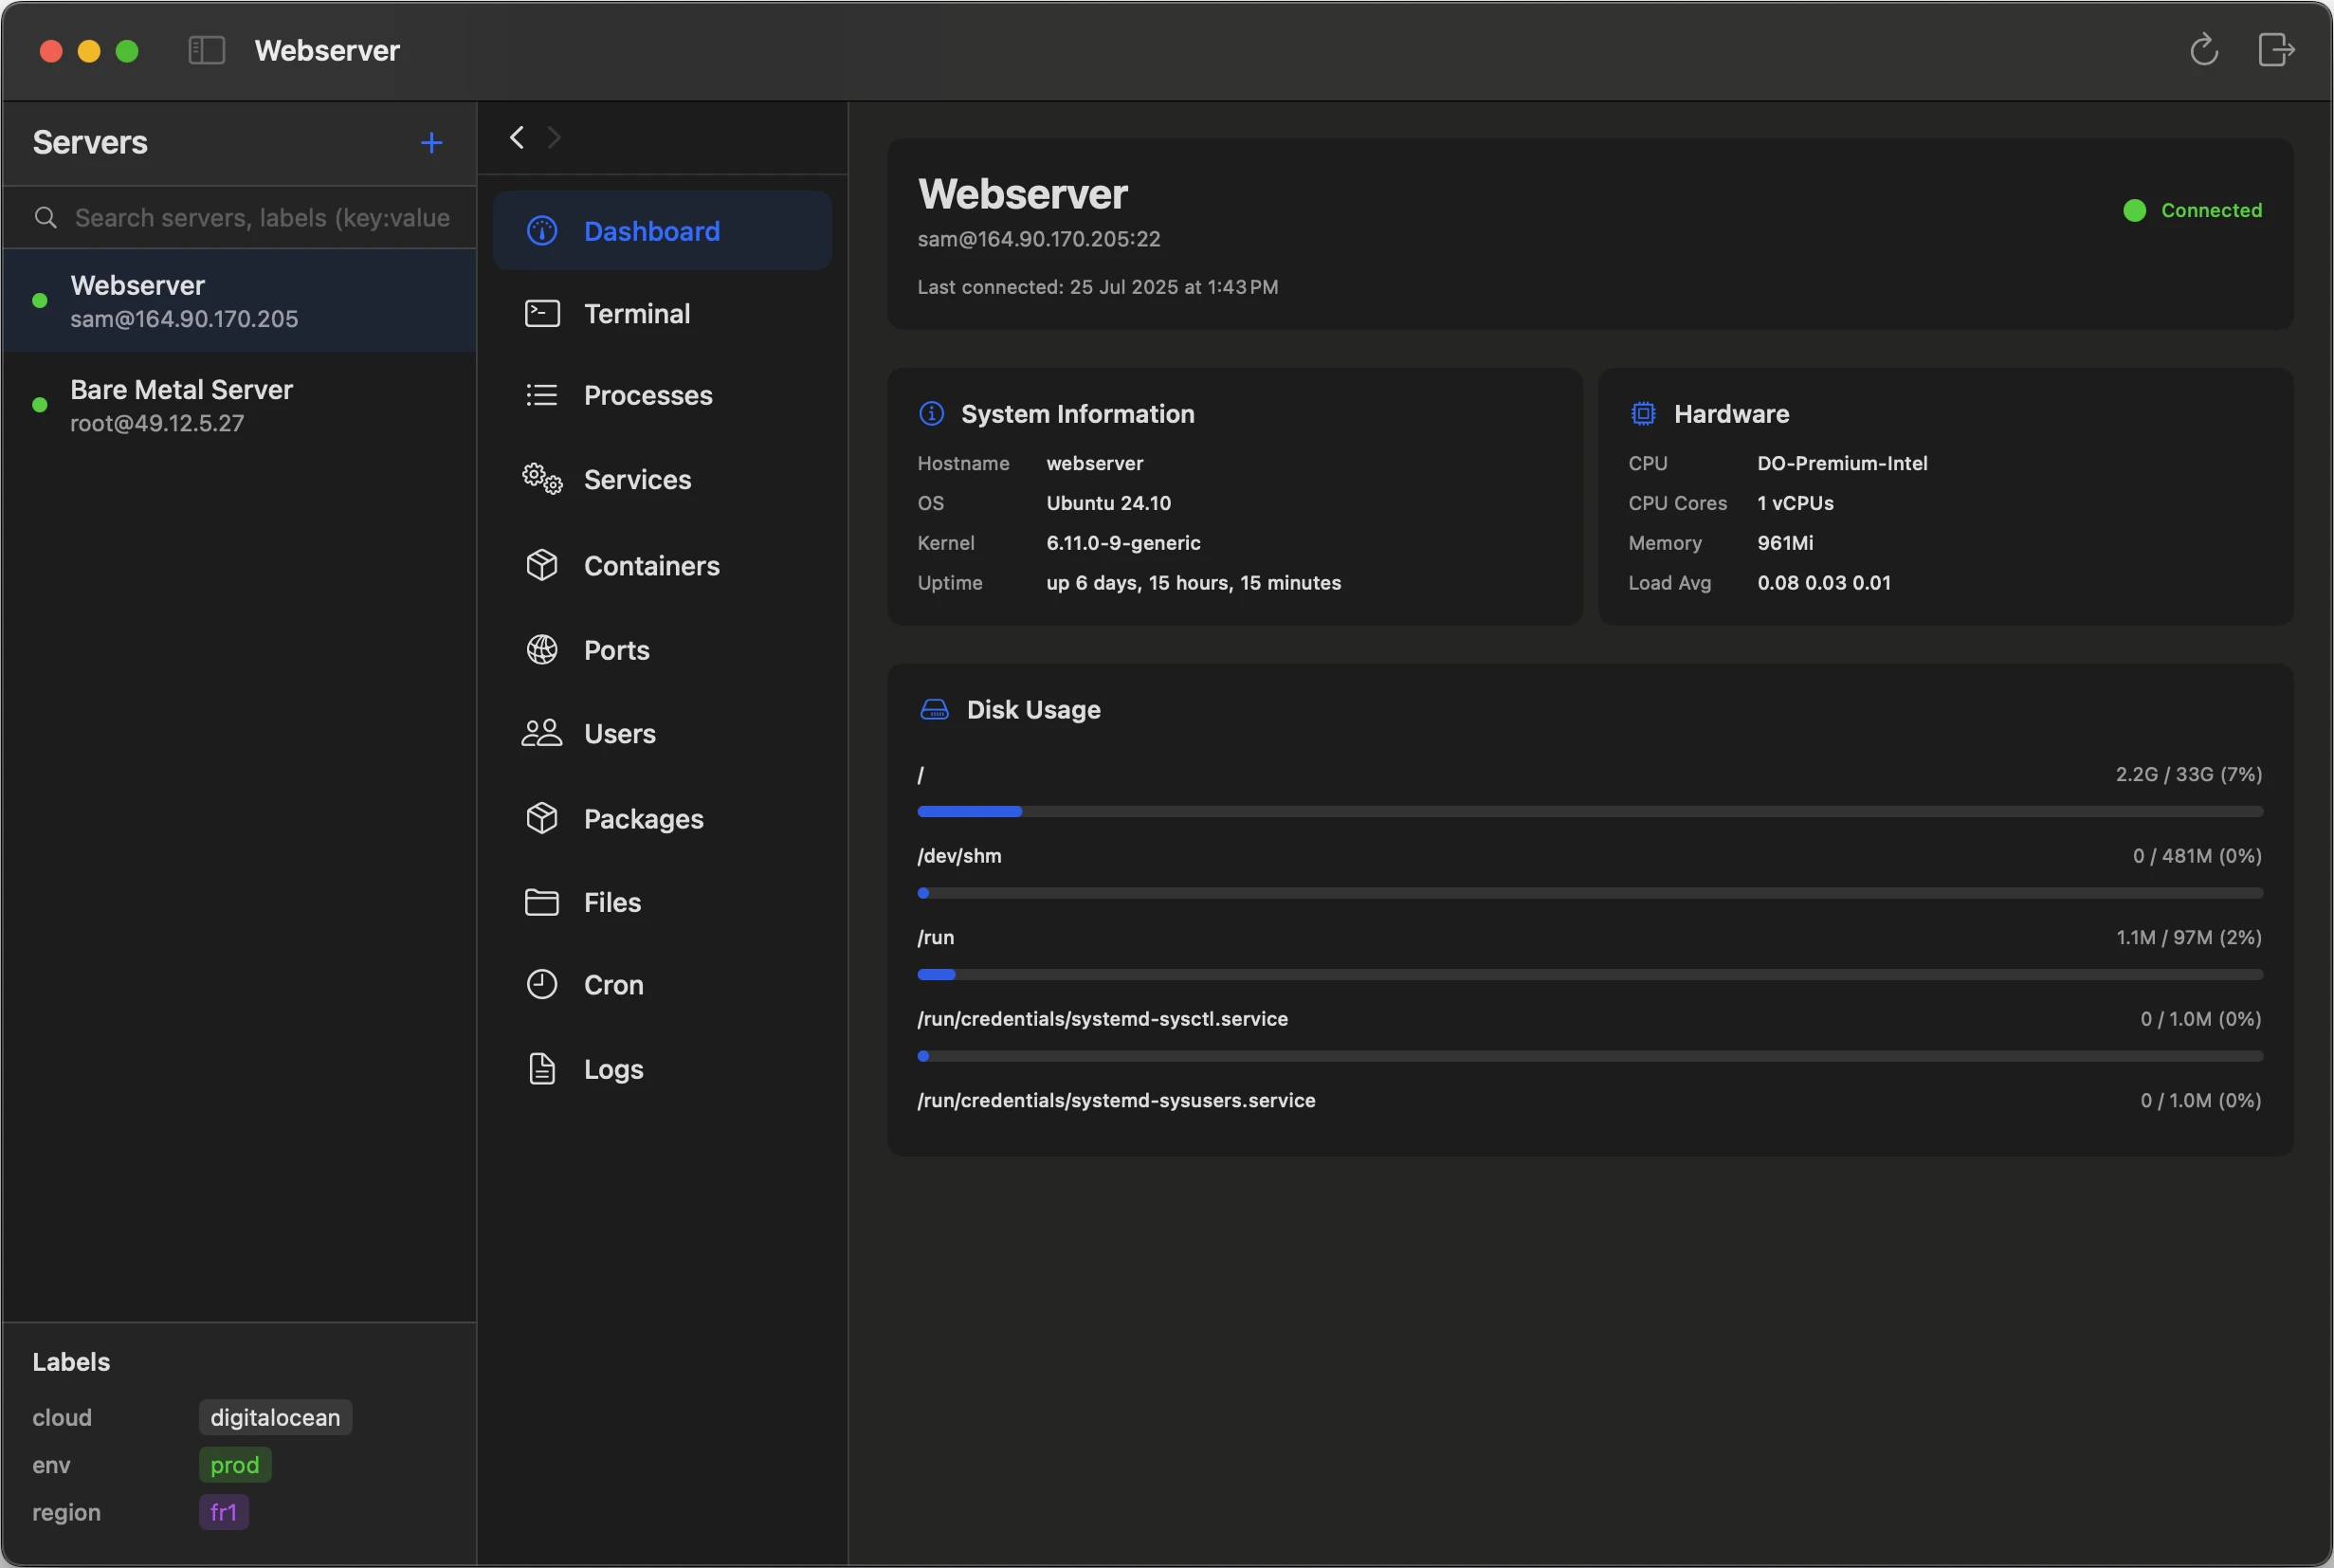
Task: Click the fr1 region label
Action: [224, 1512]
